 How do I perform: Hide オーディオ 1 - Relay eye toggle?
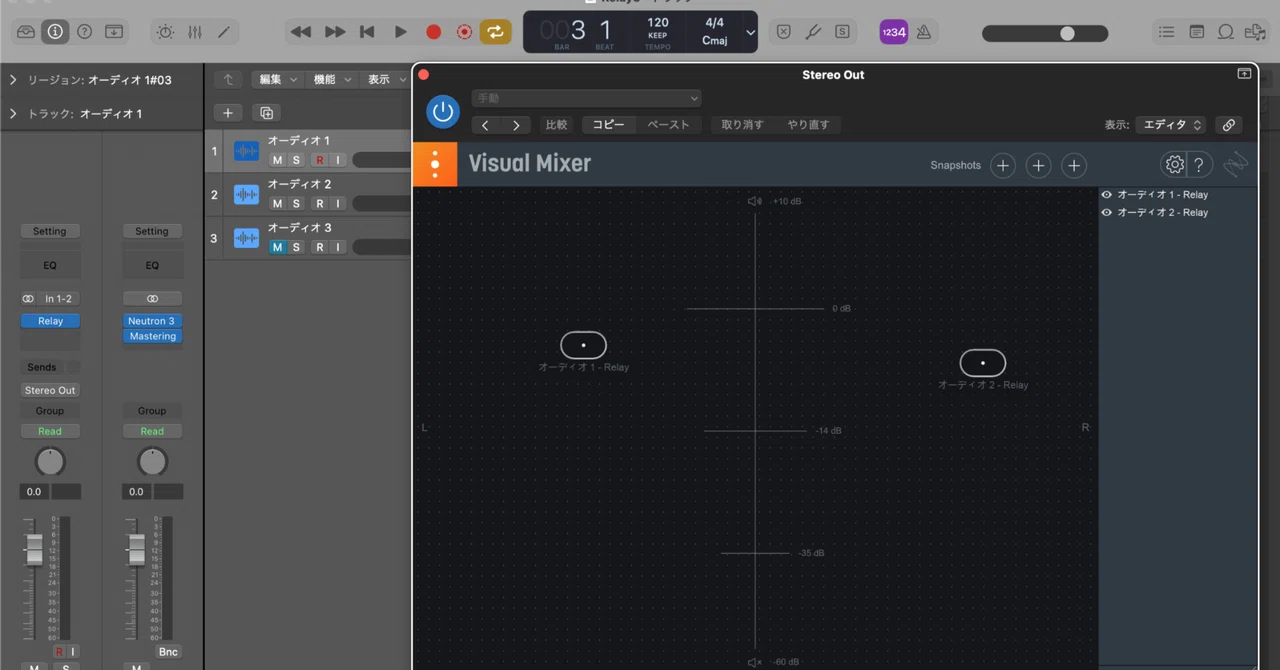click(1107, 195)
